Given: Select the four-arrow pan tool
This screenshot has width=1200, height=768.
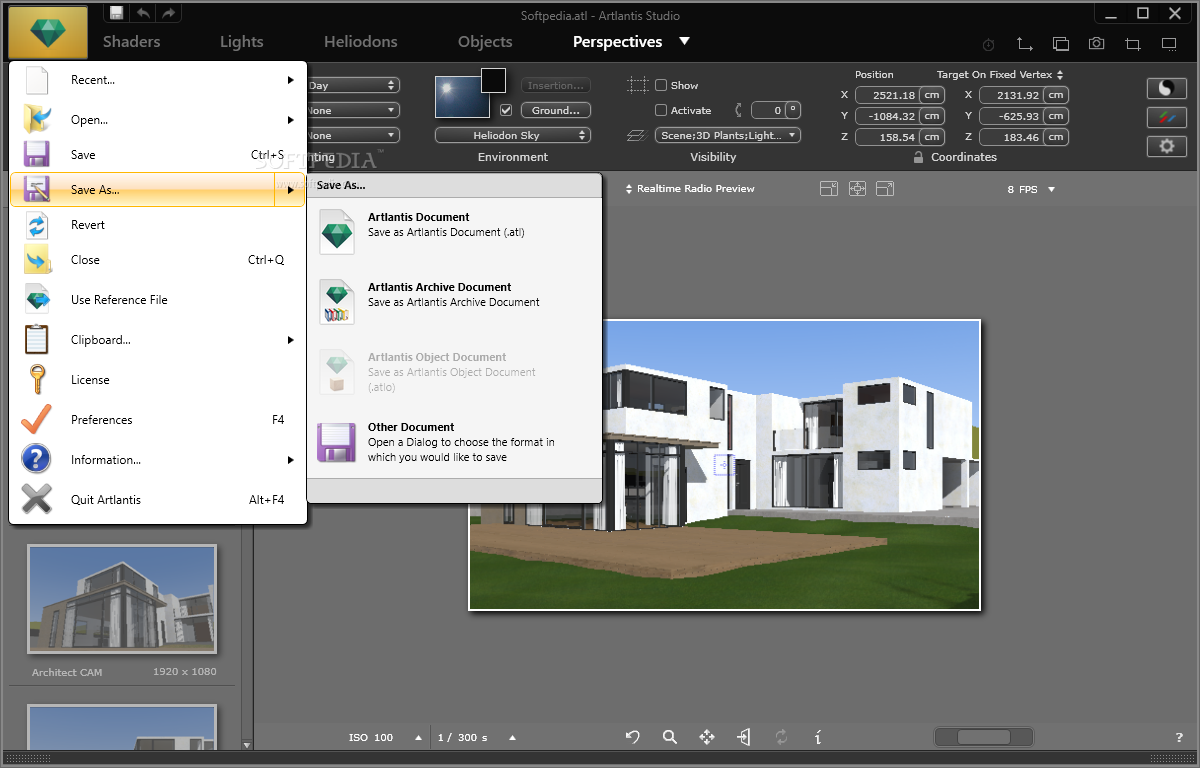Looking at the screenshot, I should tap(707, 737).
